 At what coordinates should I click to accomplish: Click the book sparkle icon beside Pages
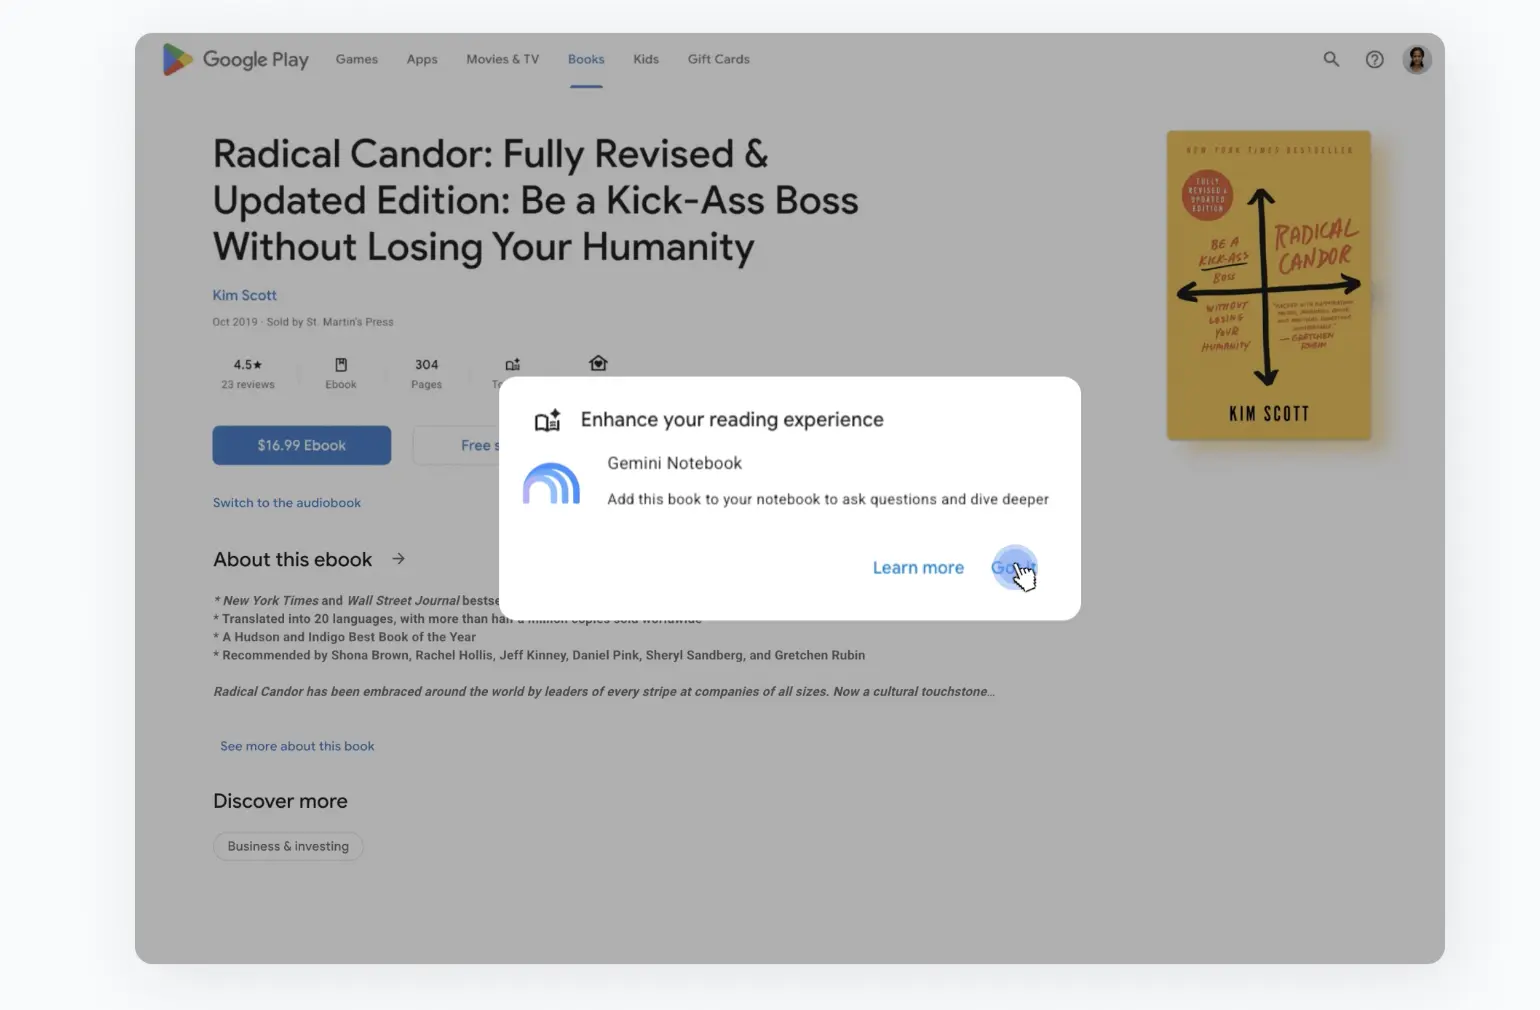(x=513, y=365)
